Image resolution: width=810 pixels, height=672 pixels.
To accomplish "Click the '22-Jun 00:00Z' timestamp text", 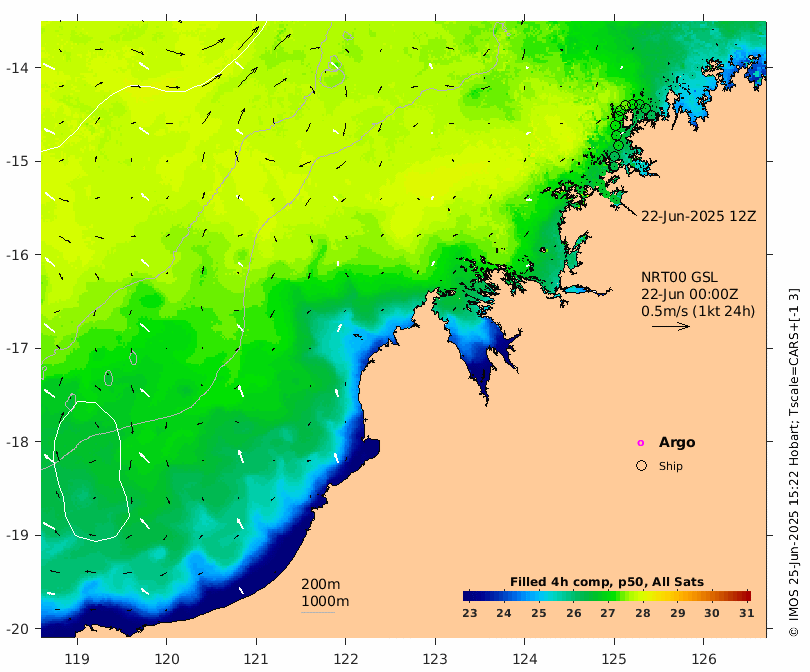I will 689,294.
